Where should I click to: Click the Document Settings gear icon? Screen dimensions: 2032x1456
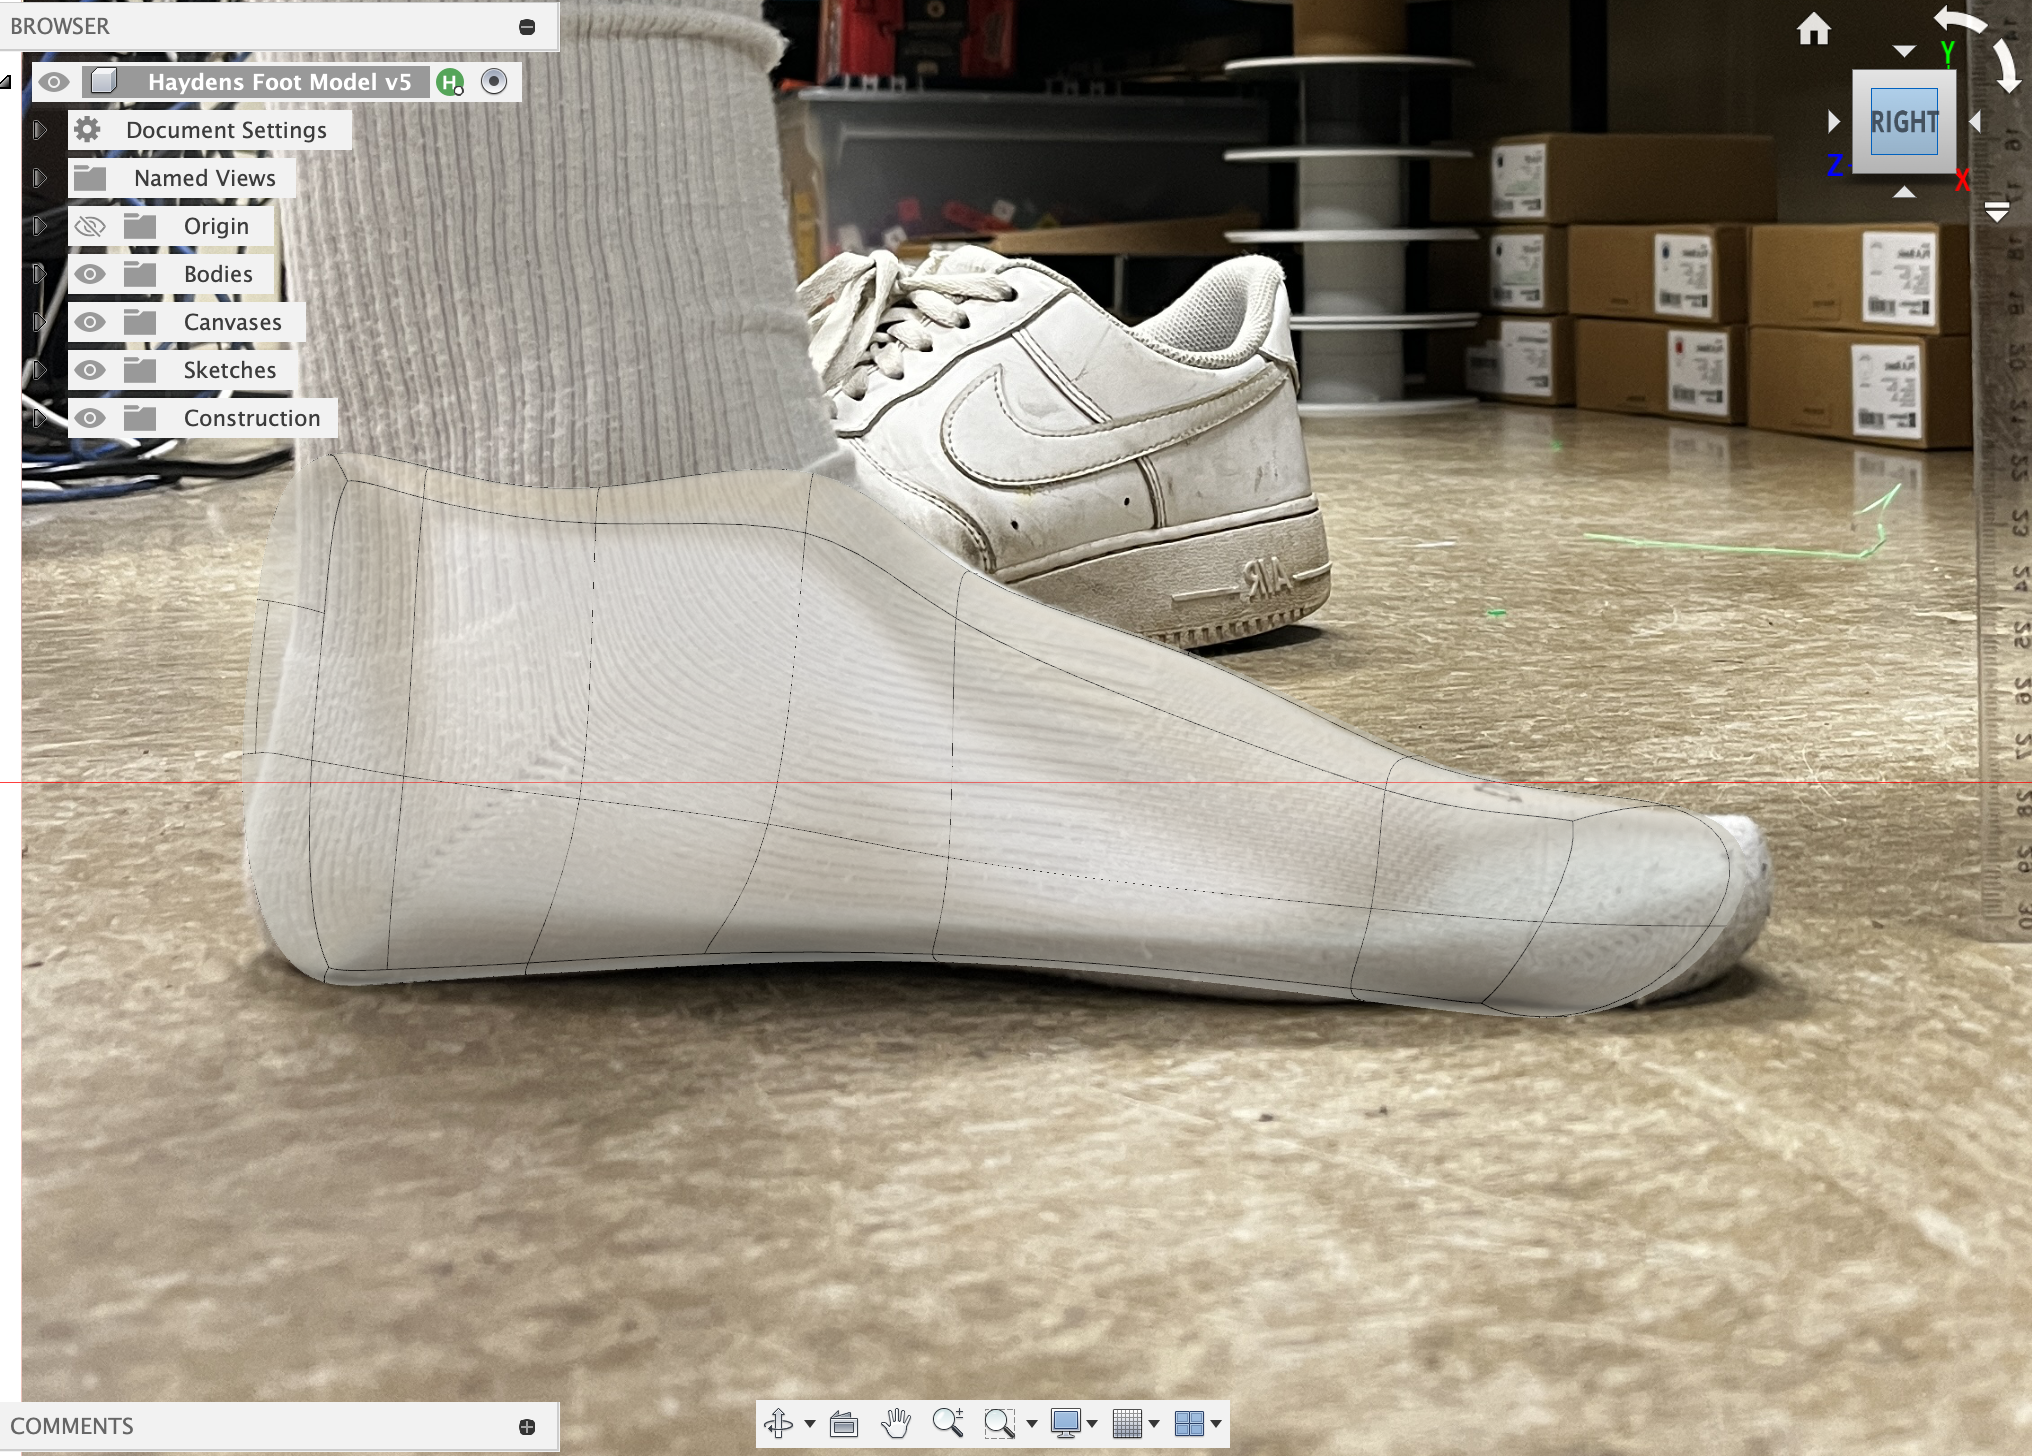click(88, 129)
